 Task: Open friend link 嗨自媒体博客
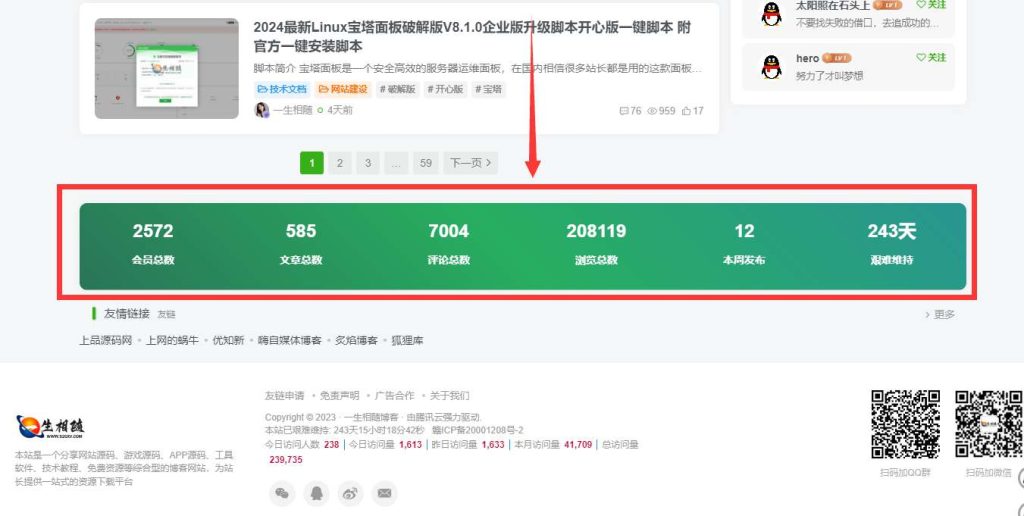tap(290, 340)
